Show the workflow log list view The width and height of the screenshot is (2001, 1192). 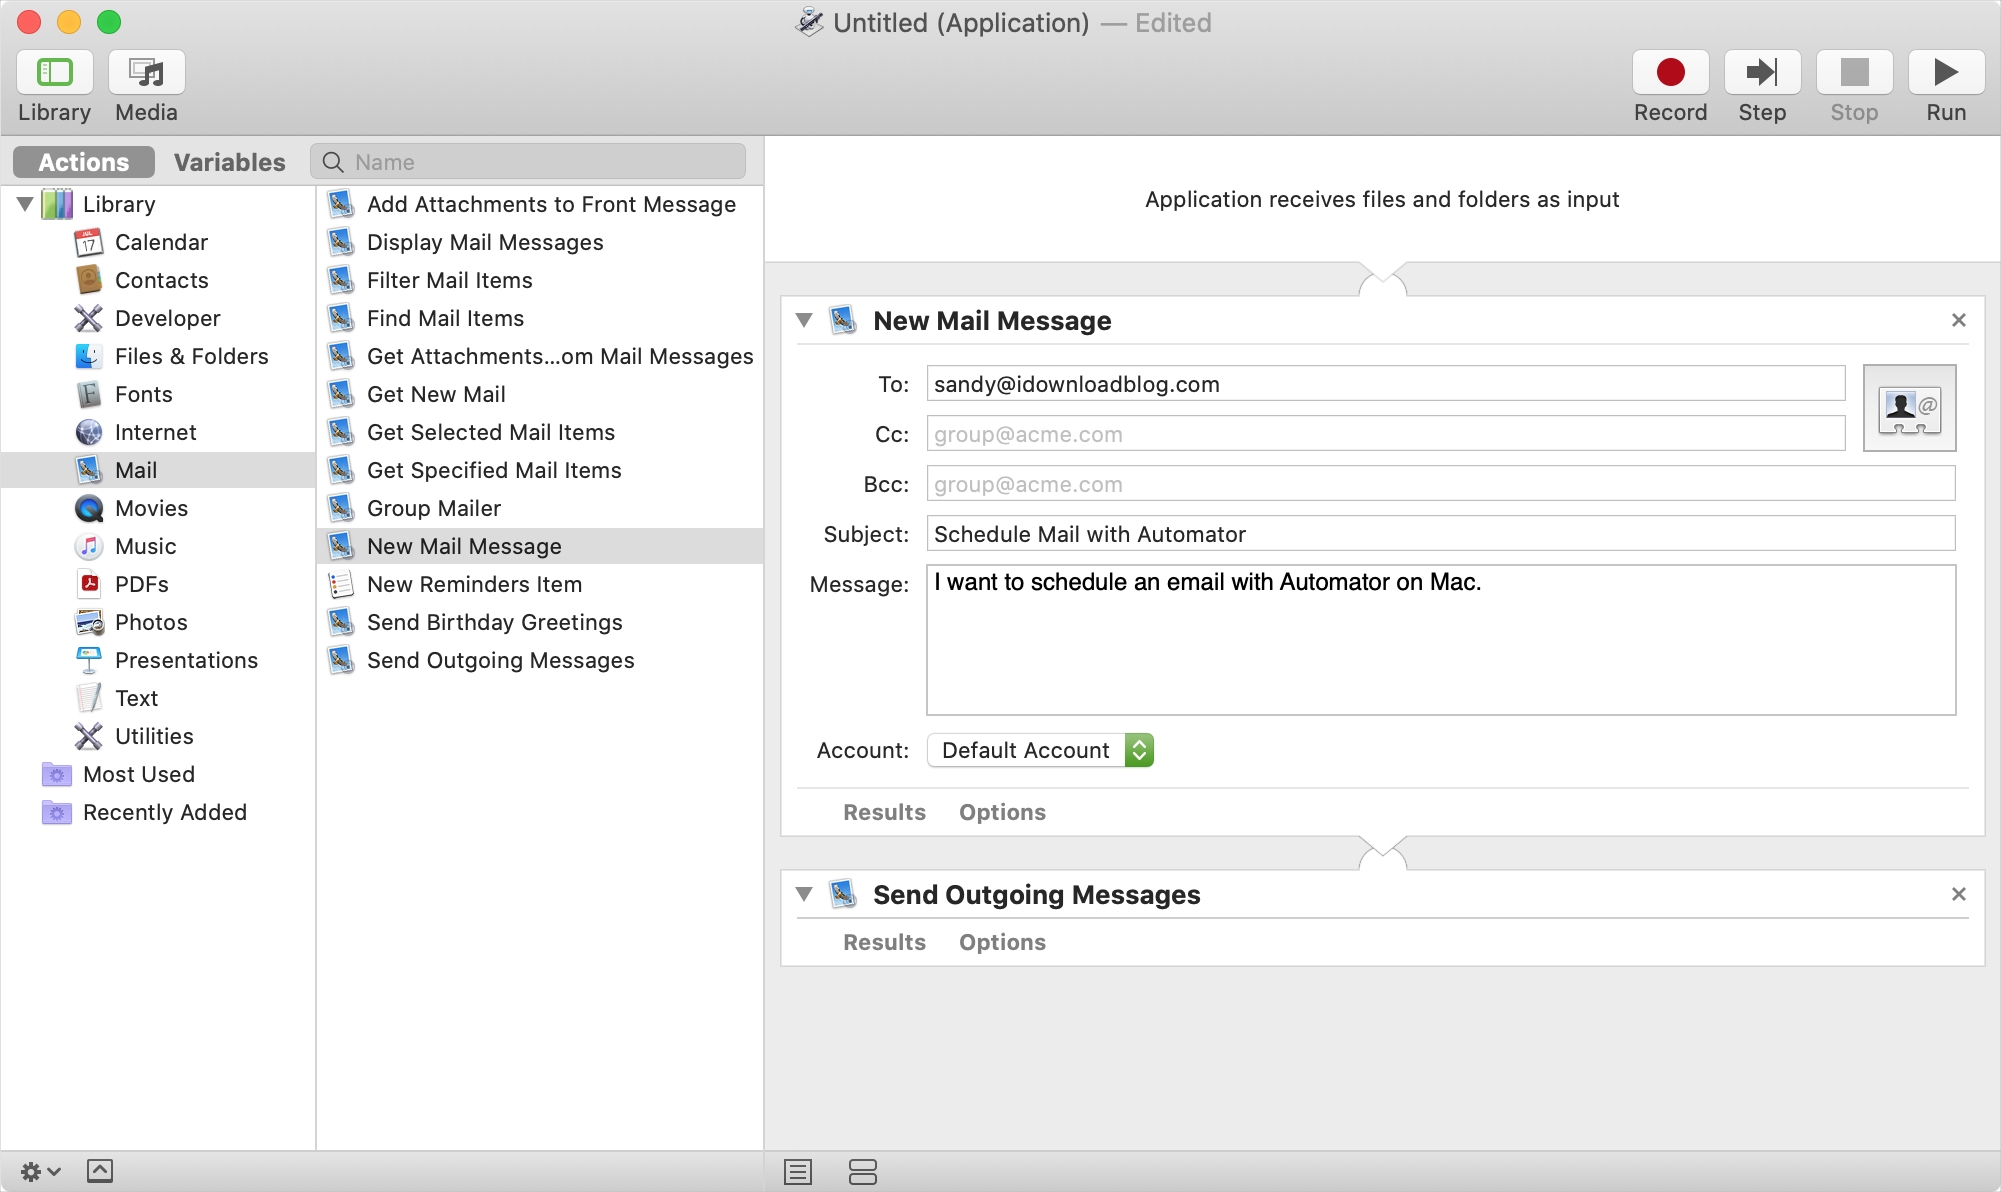798,1171
